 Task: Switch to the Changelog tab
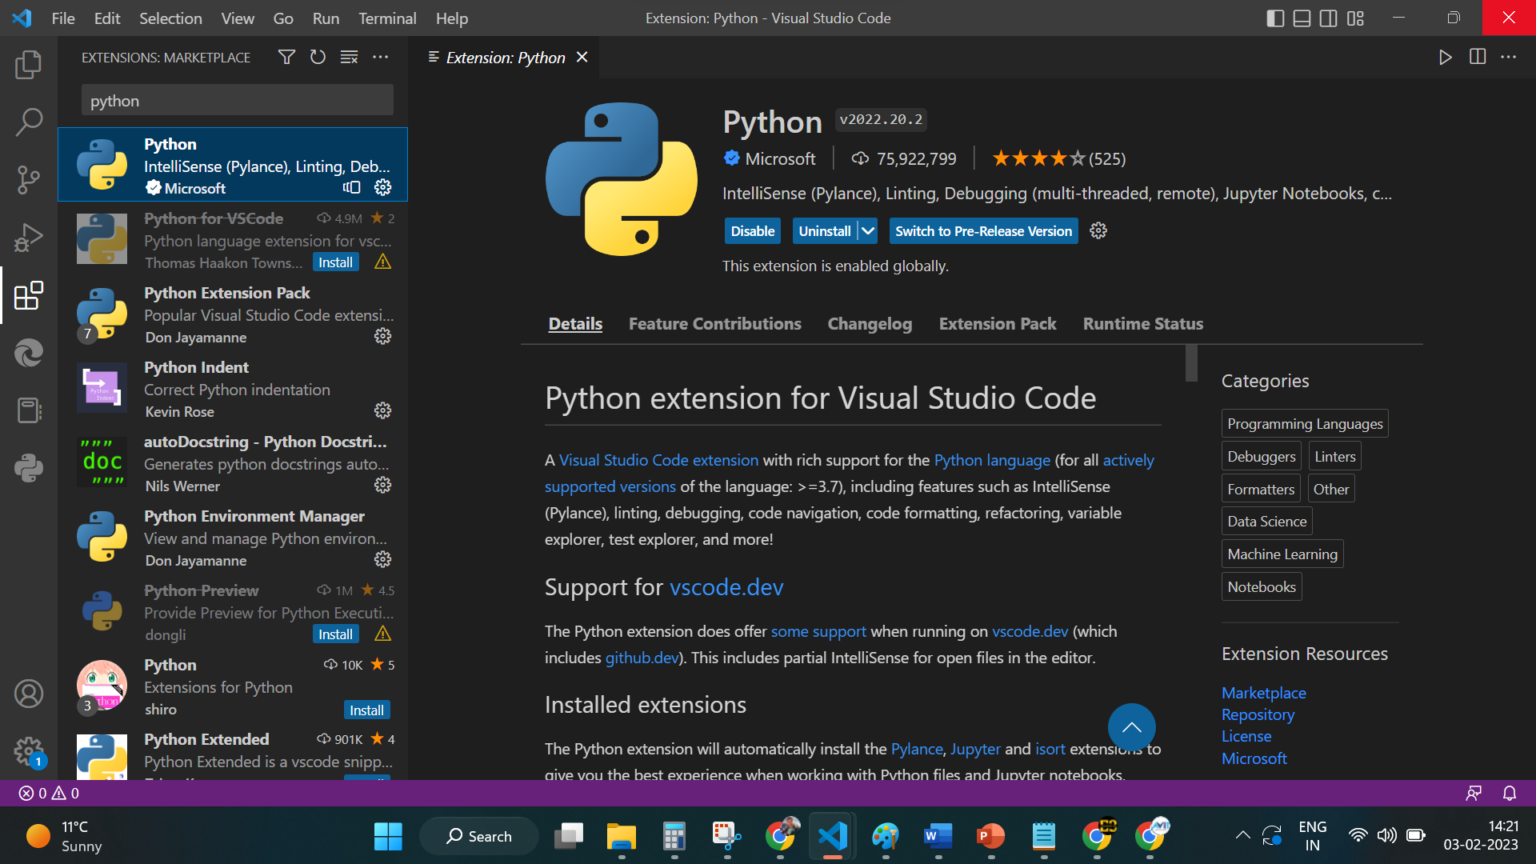click(869, 323)
